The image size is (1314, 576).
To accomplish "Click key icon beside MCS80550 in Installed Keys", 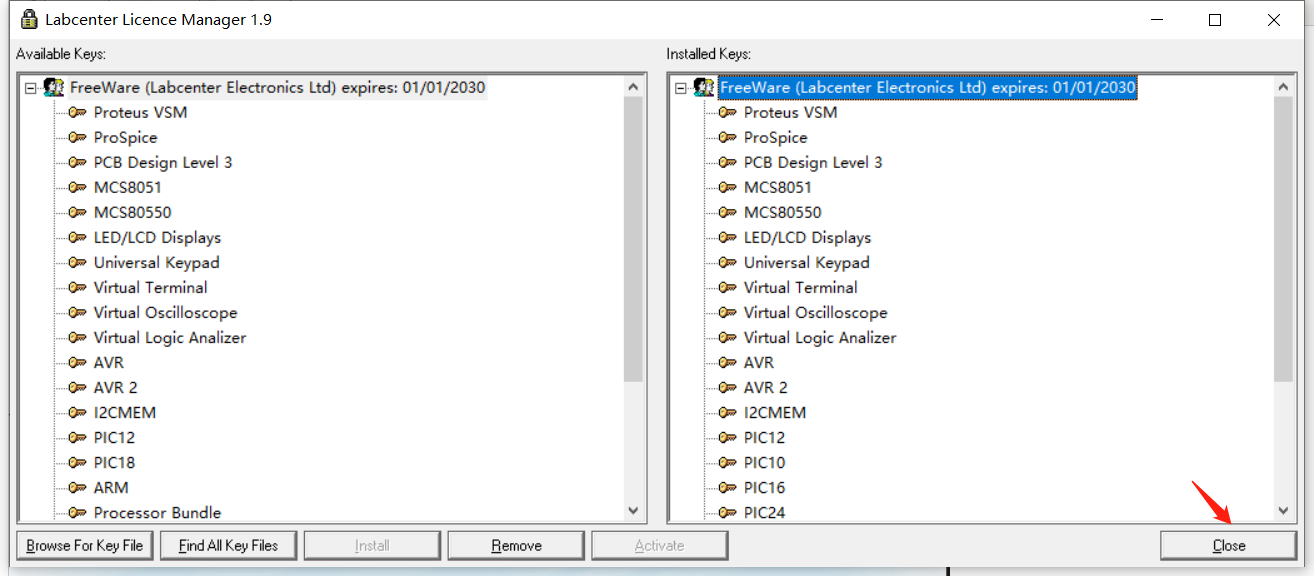I will pyautogui.click(x=727, y=212).
